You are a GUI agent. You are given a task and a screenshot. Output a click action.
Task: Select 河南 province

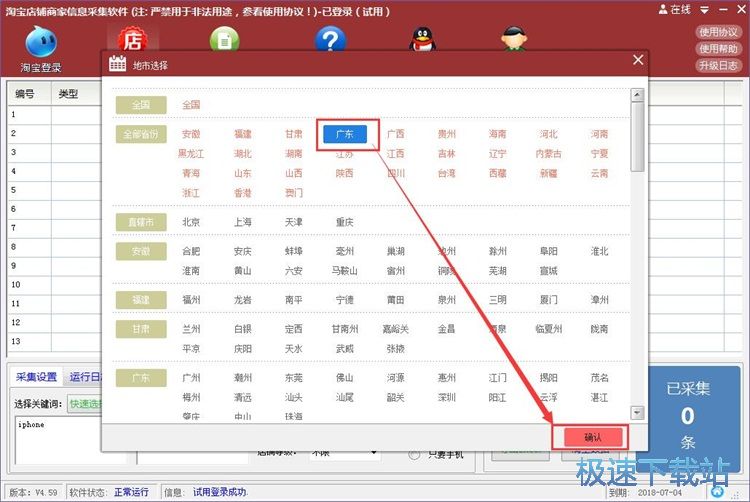click(x=599, y=134)
